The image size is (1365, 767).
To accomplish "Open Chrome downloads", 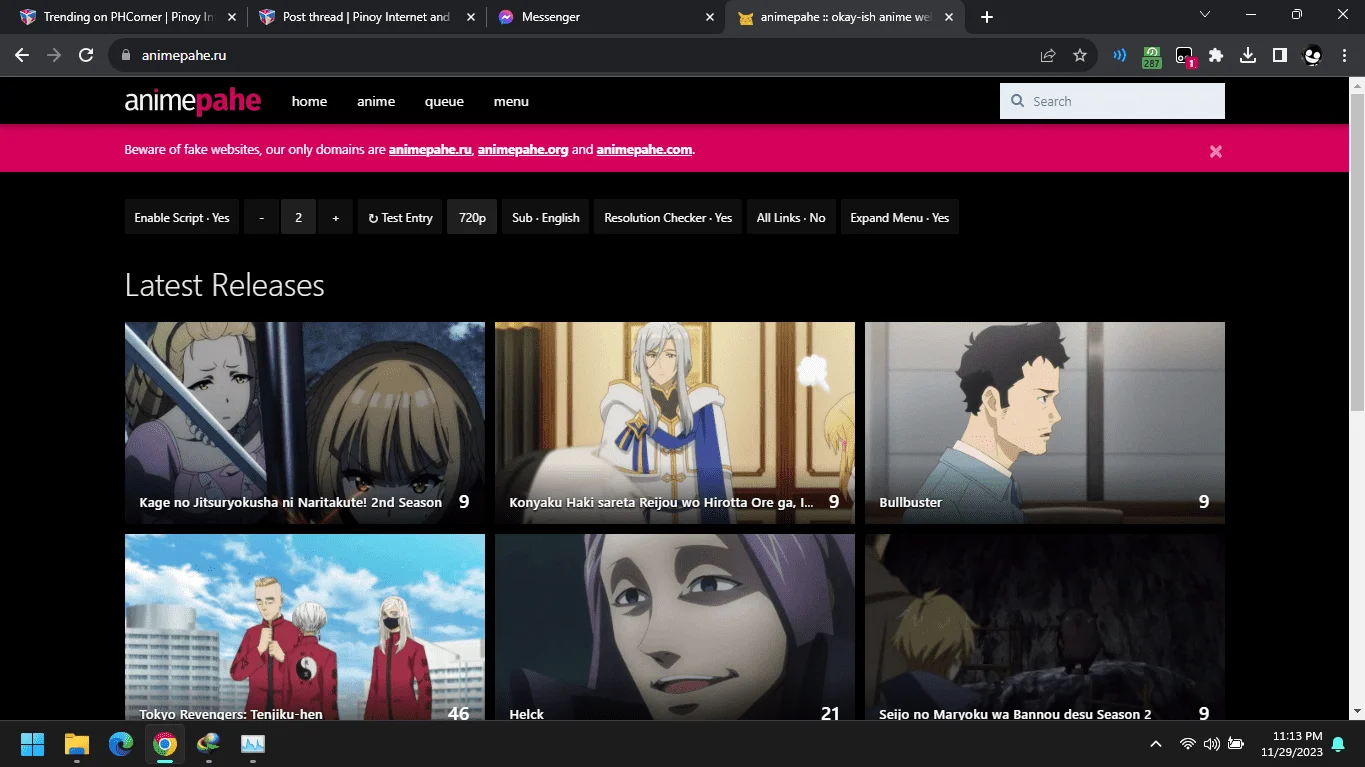I will [x=1248, y=56].
